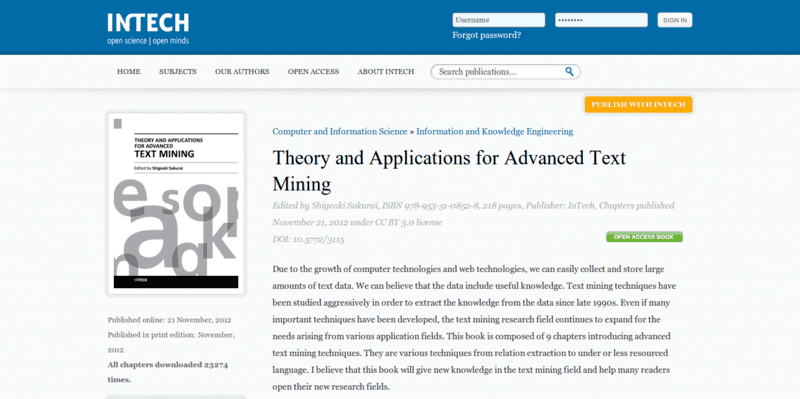Click the InTech logo in header
800x399 pixels.
point(148,29)
